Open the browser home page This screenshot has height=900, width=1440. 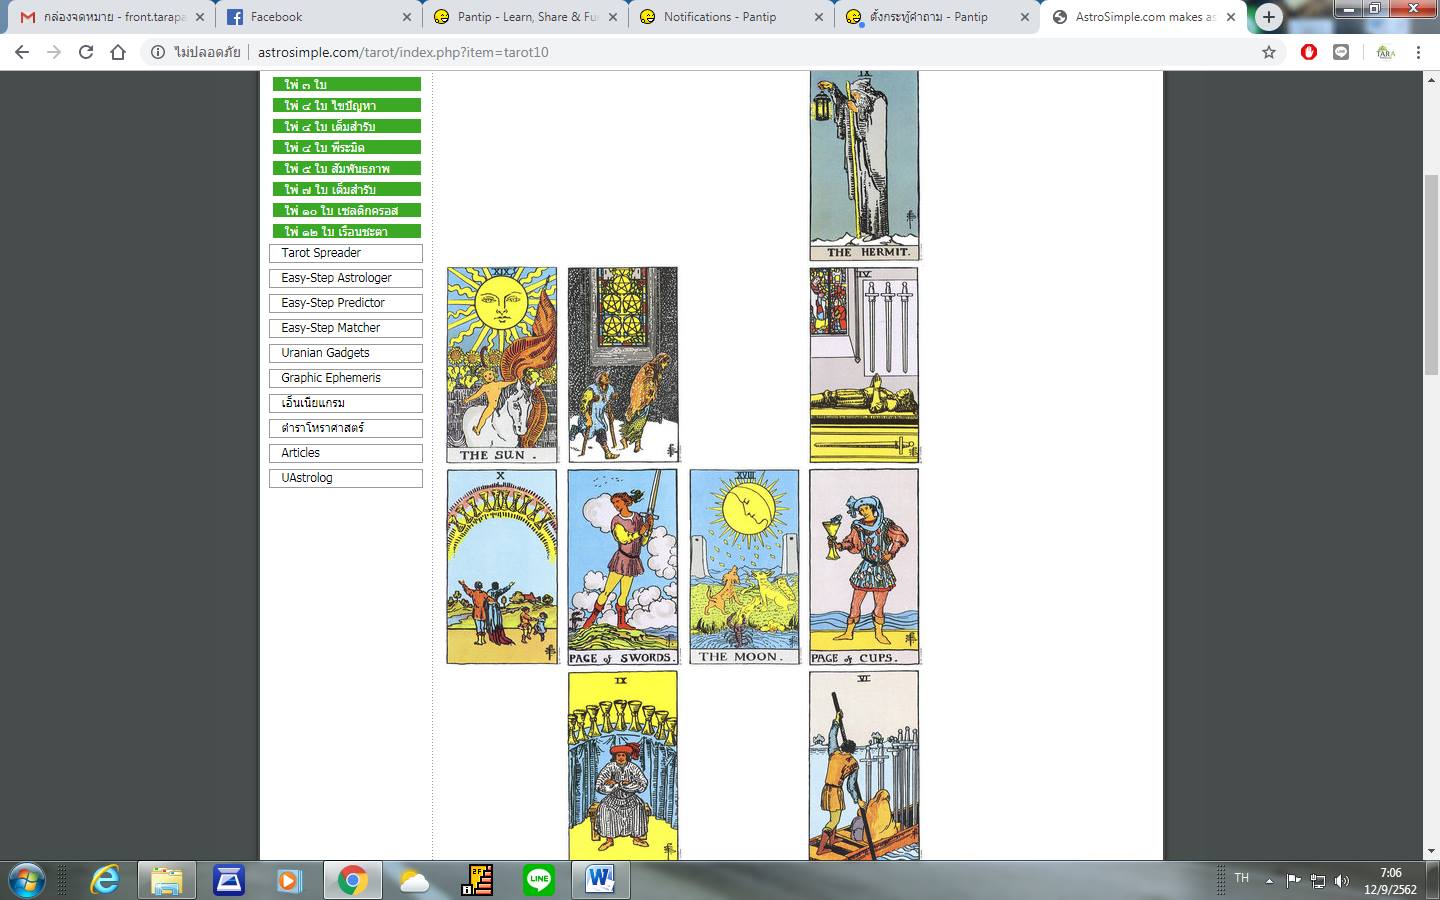118,52
